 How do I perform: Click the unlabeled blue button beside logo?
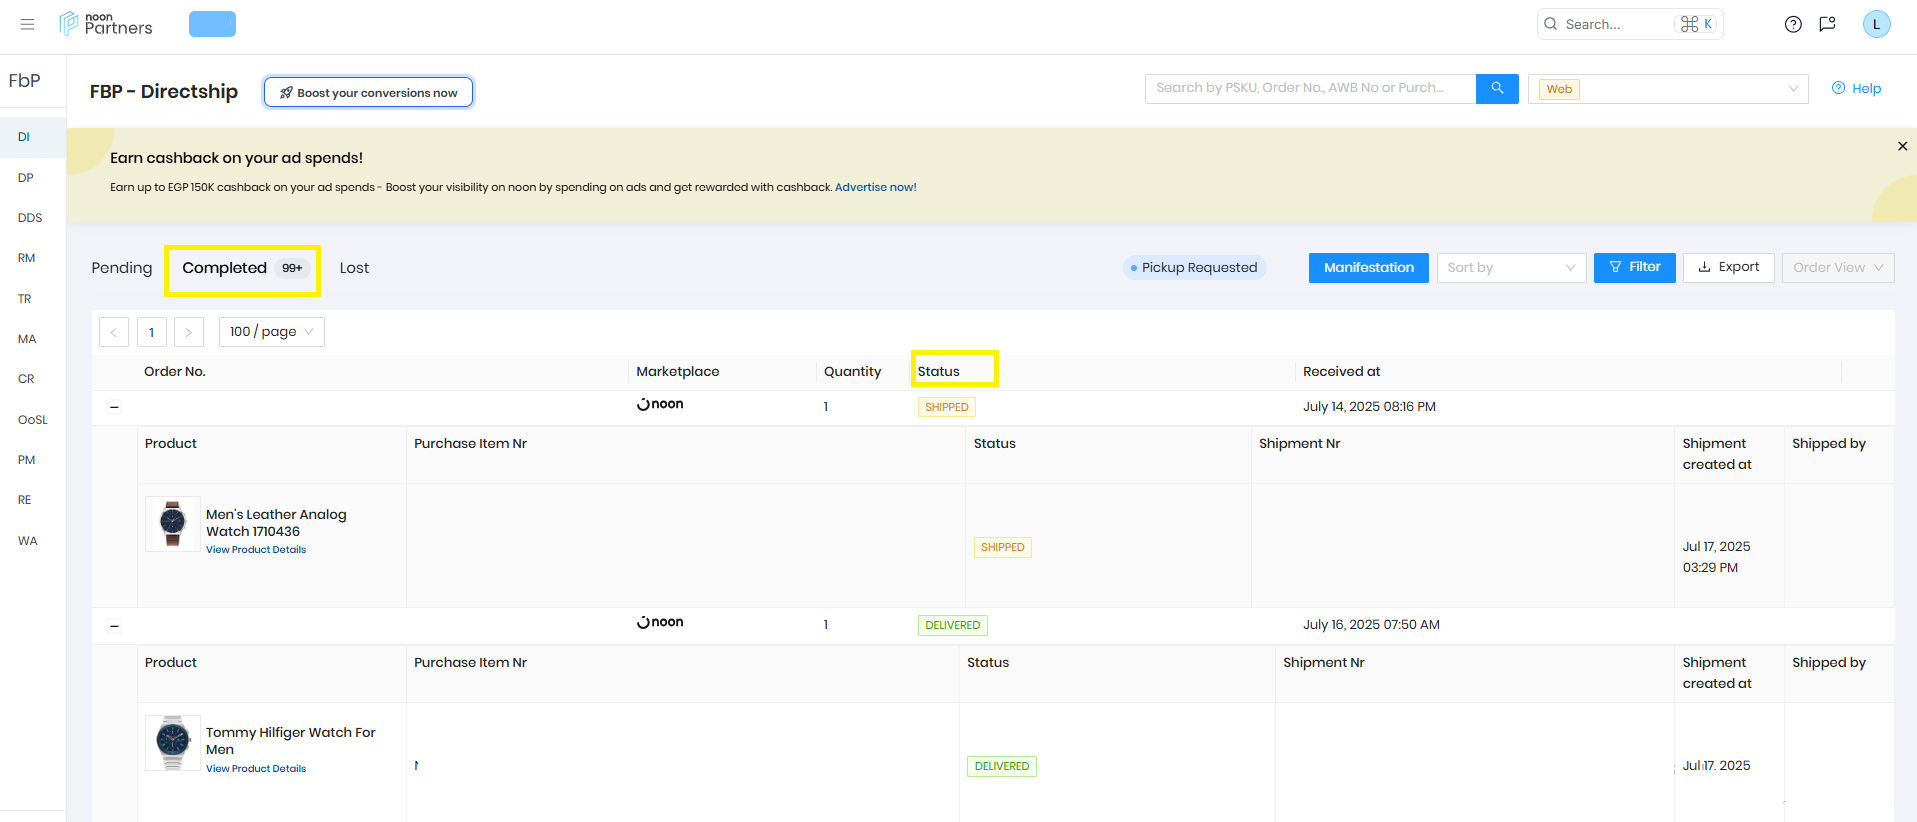pos(212,24)
